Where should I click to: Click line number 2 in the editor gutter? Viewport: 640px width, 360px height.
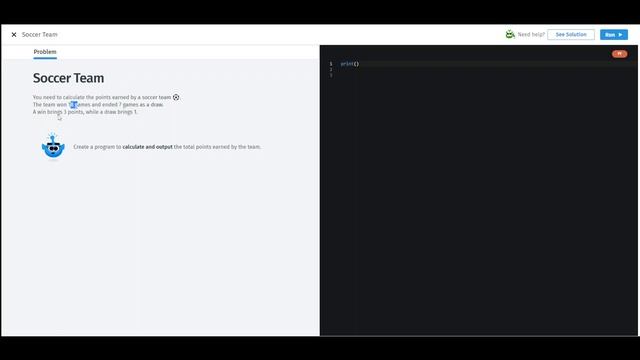[331, 69]
